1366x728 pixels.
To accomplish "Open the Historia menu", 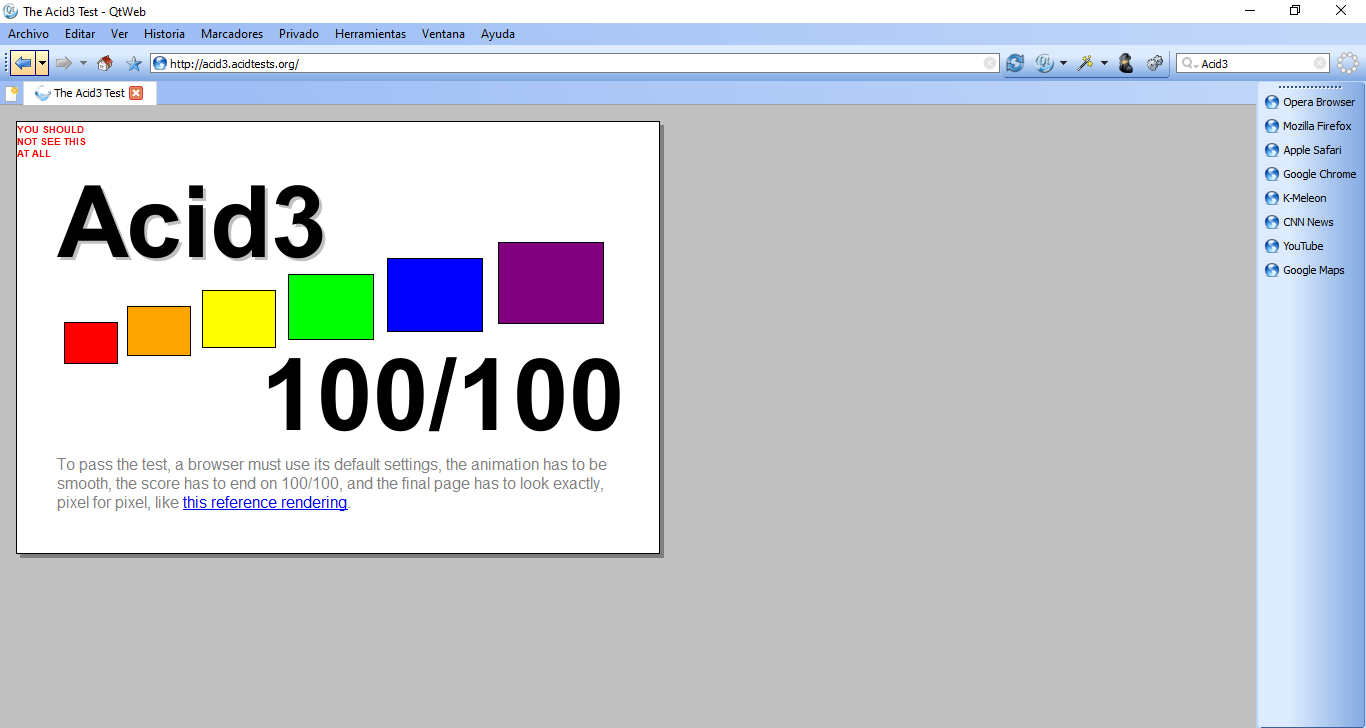I will point(164,34).
